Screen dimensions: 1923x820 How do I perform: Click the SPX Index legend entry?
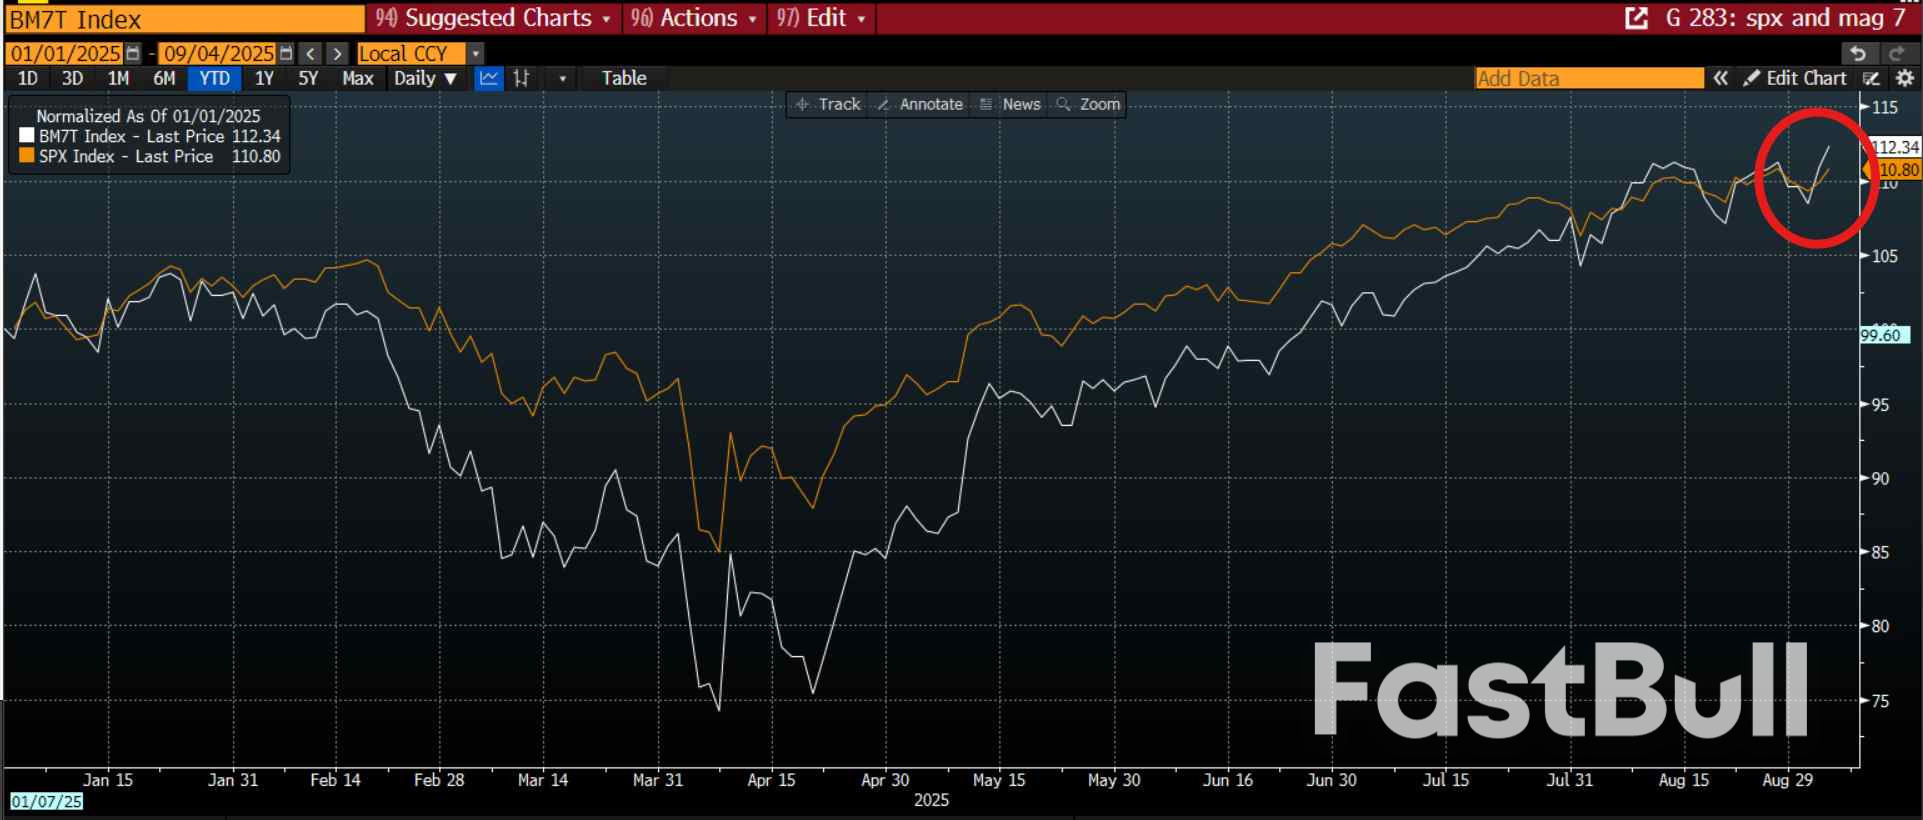point(160,156)
